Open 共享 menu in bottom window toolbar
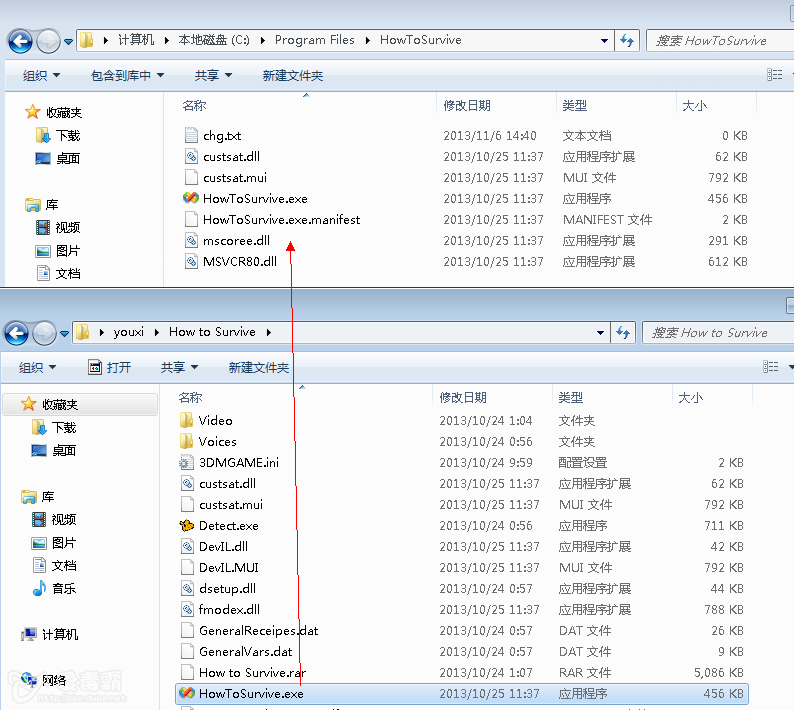 coord(179,368)
